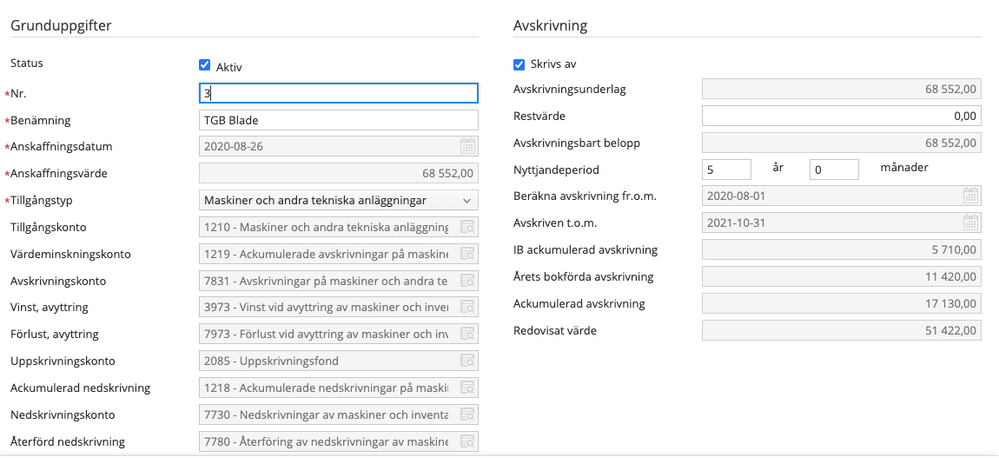The width and height of the screenshot is (999, 458).
Task: Open account lookup for Värdeminskningskonto
Action: pos(468,254)
